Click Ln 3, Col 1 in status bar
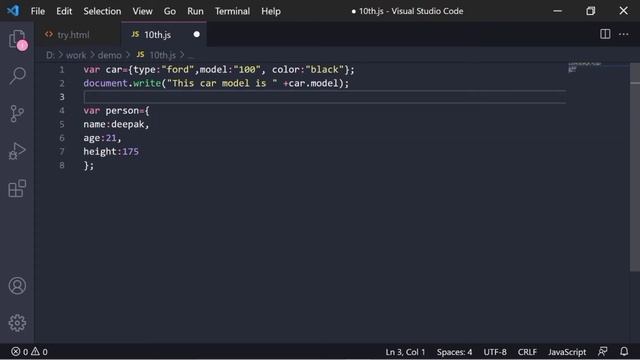Viewport: 640px width, 360px height. point(405,351)
